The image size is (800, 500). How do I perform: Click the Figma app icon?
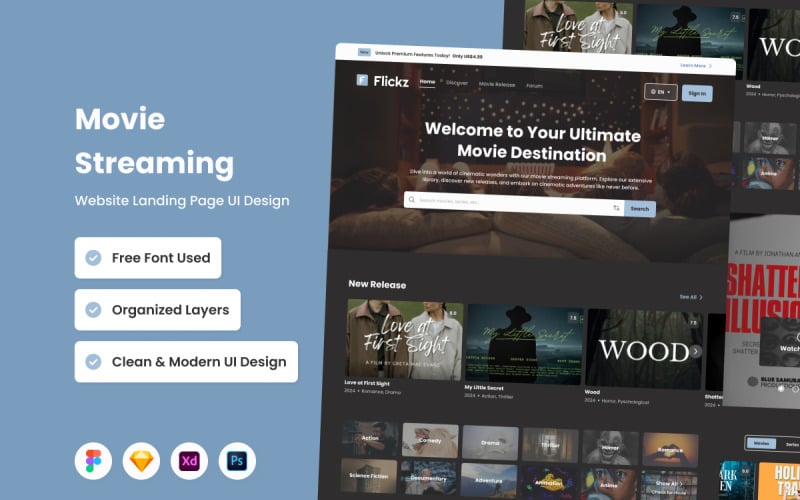click(x=93, y=461)
